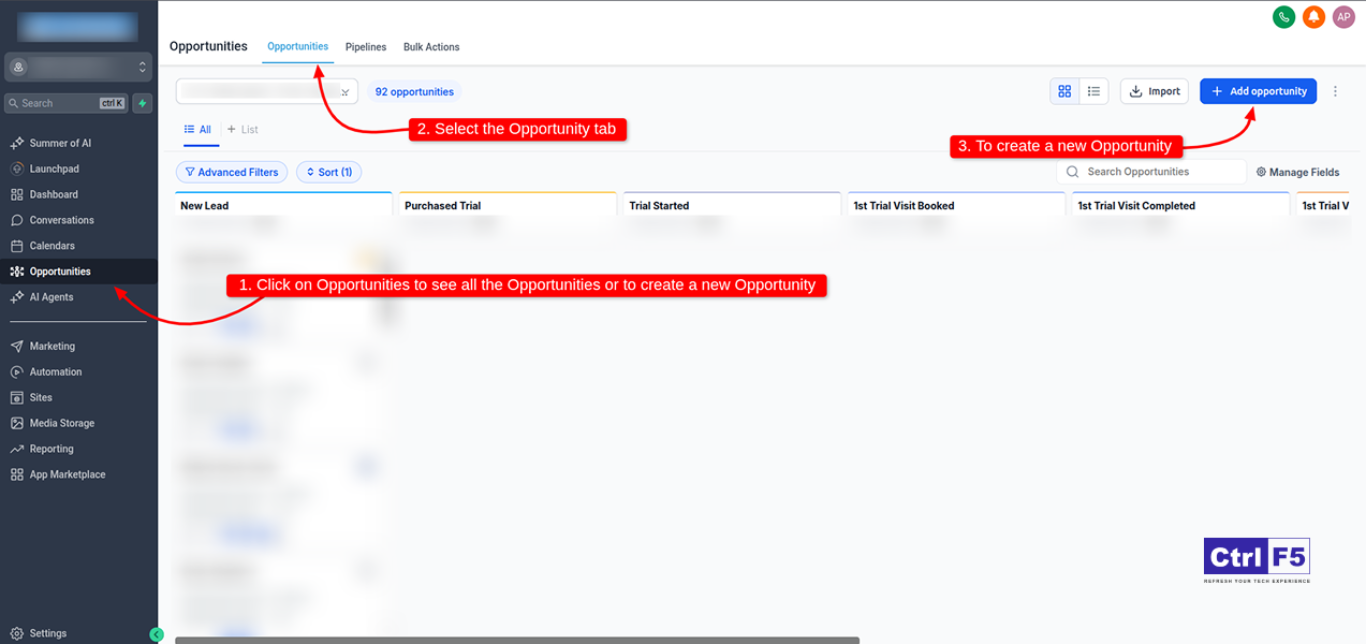
Task: Open the Bulk Actions tab
Action: click(431, 47)
